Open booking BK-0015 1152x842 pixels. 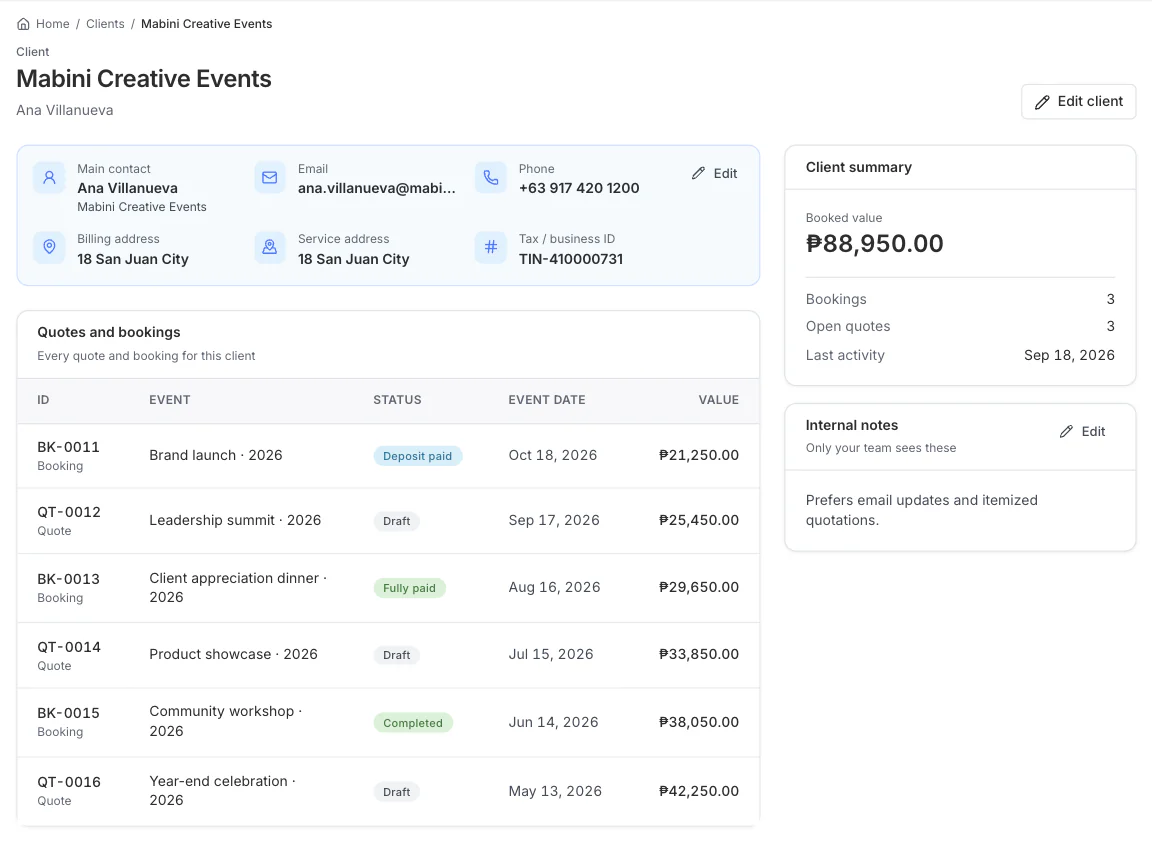click(x=68, y=713)
